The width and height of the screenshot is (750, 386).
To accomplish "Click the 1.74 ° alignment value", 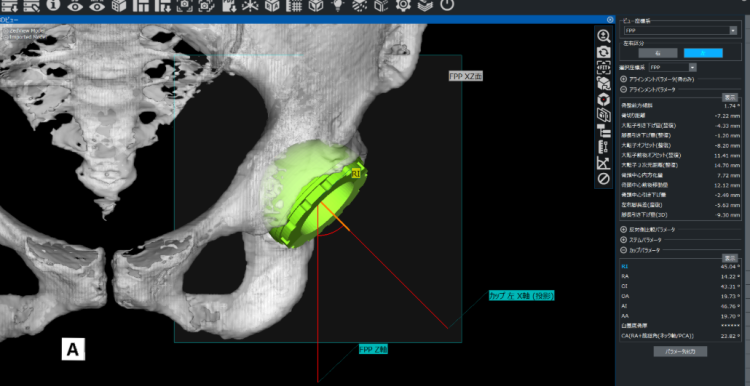I will pos(732,105).
